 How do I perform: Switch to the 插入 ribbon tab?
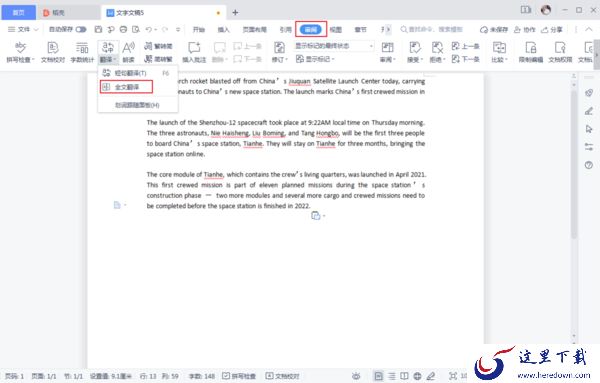(x=223, y=29)
